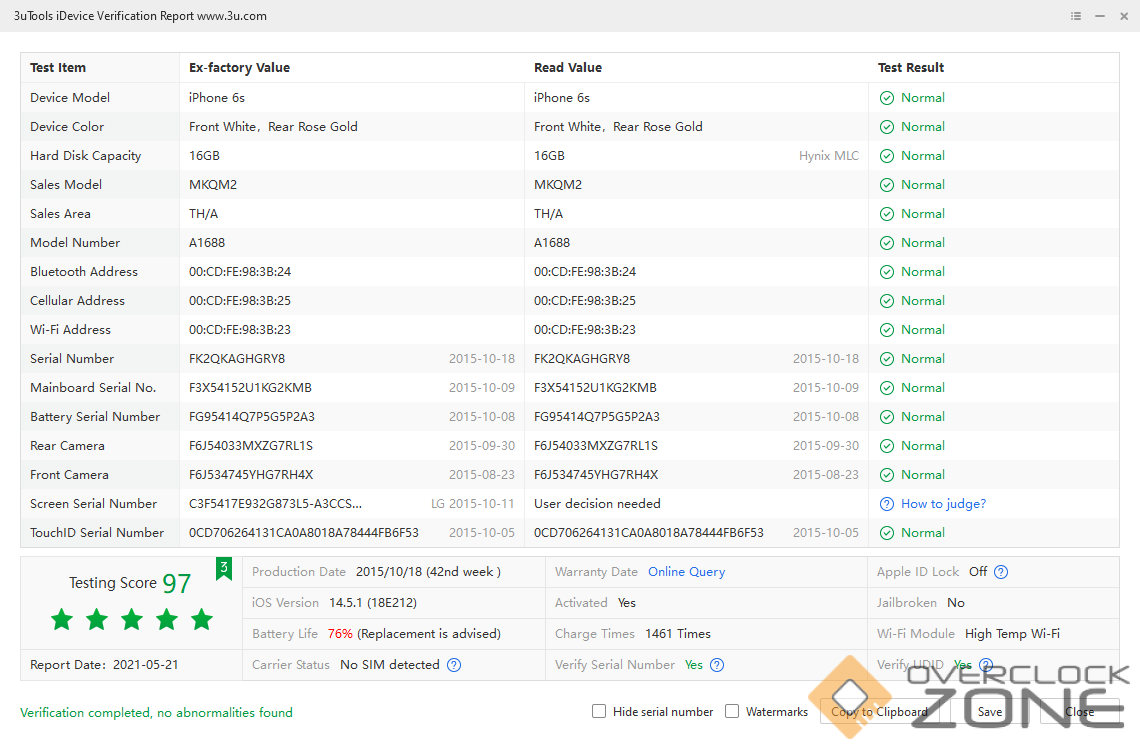Click help icon next to Verify UDID
1140x749 pixels.
pyautogui.click(x=986, y=665)
